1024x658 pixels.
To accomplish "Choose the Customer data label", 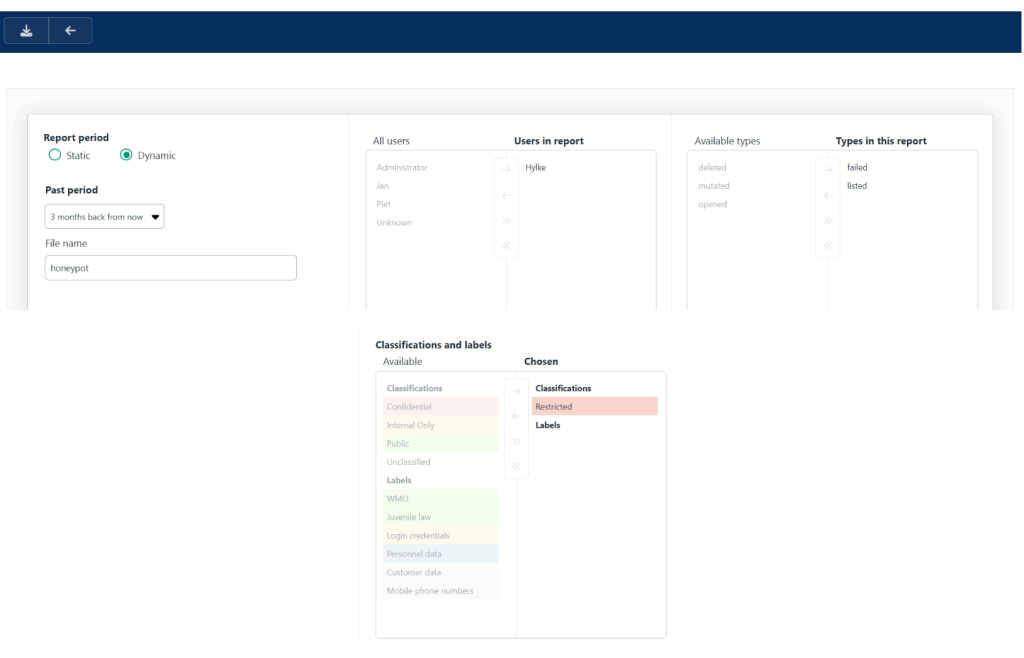I will [x=441, y=572].
